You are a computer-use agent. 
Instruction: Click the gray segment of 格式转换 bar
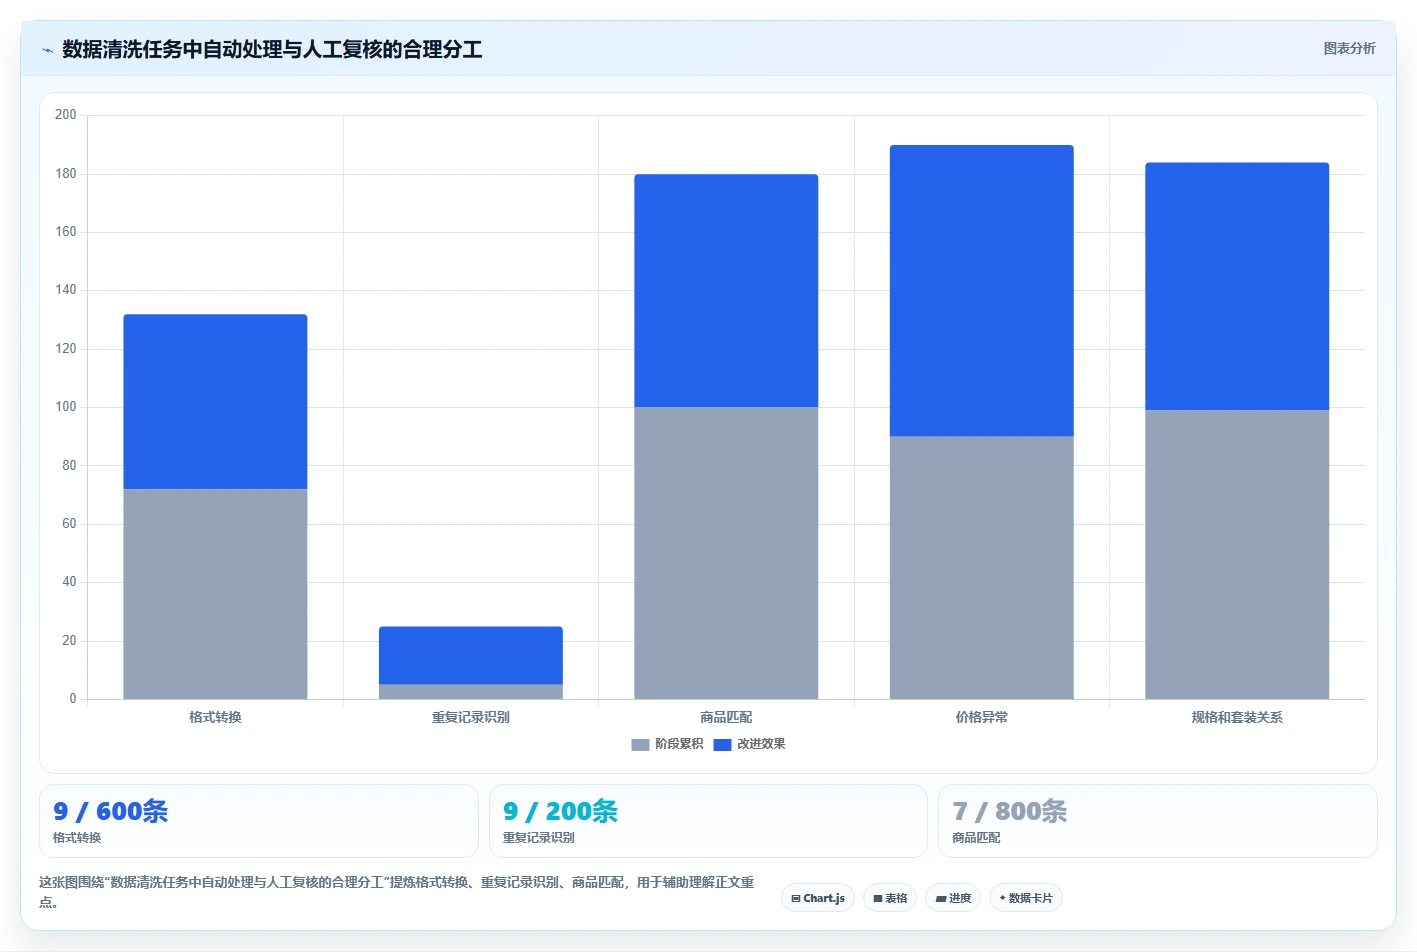(x=215, y=594)
